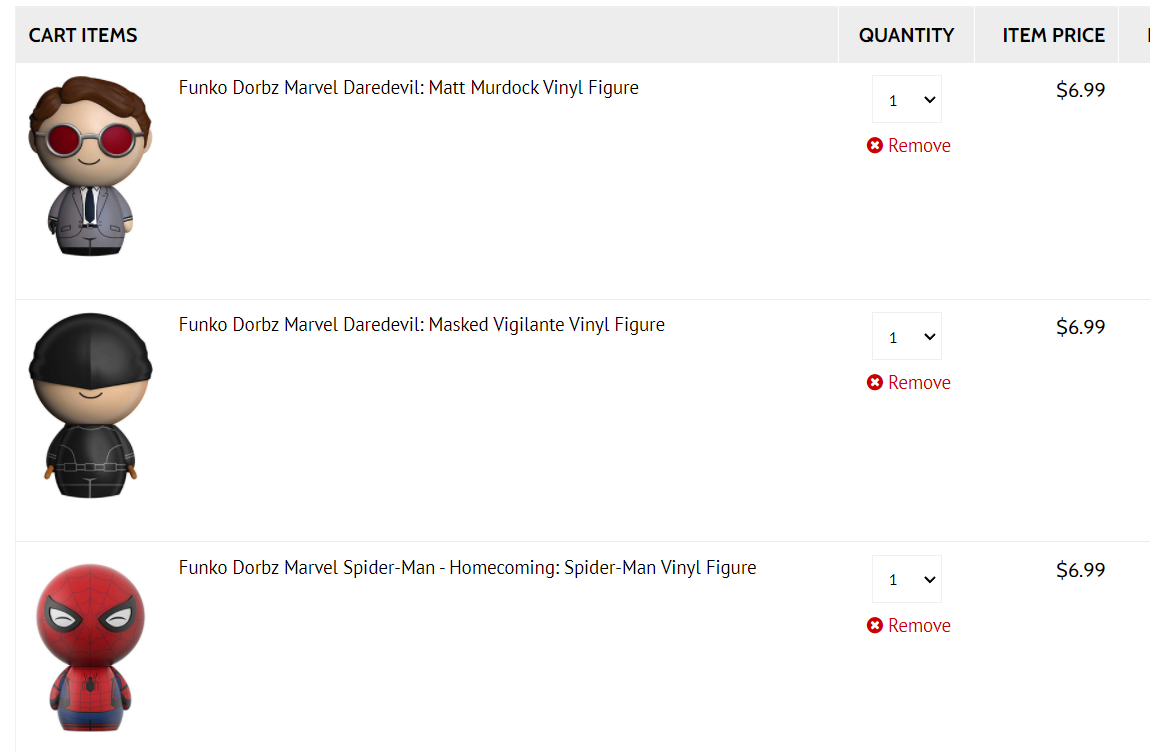Image resolution: width=1150 pixels, height=752 pixels.
Task: Open the Masked Vigilante figure thumbnail
Action: click(x=90, y=406)
